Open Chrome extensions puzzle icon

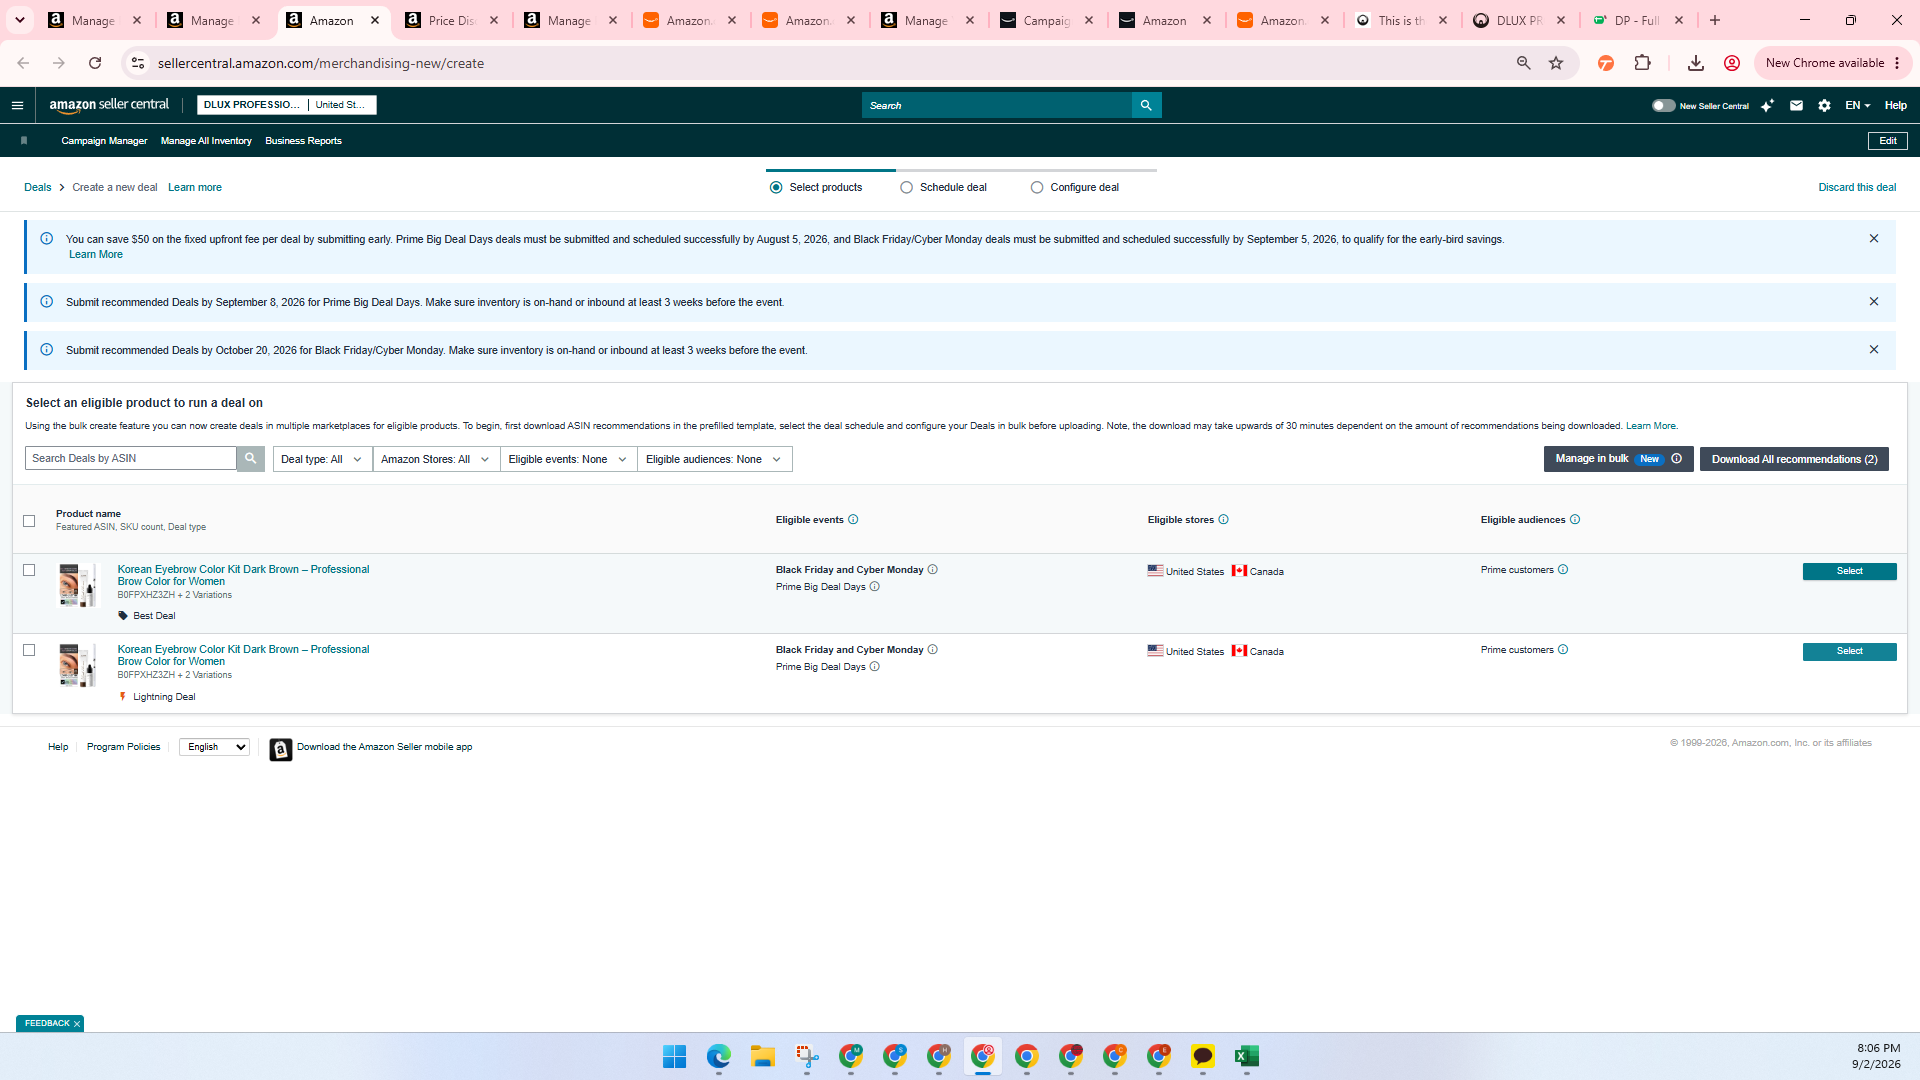[1642, 63]
